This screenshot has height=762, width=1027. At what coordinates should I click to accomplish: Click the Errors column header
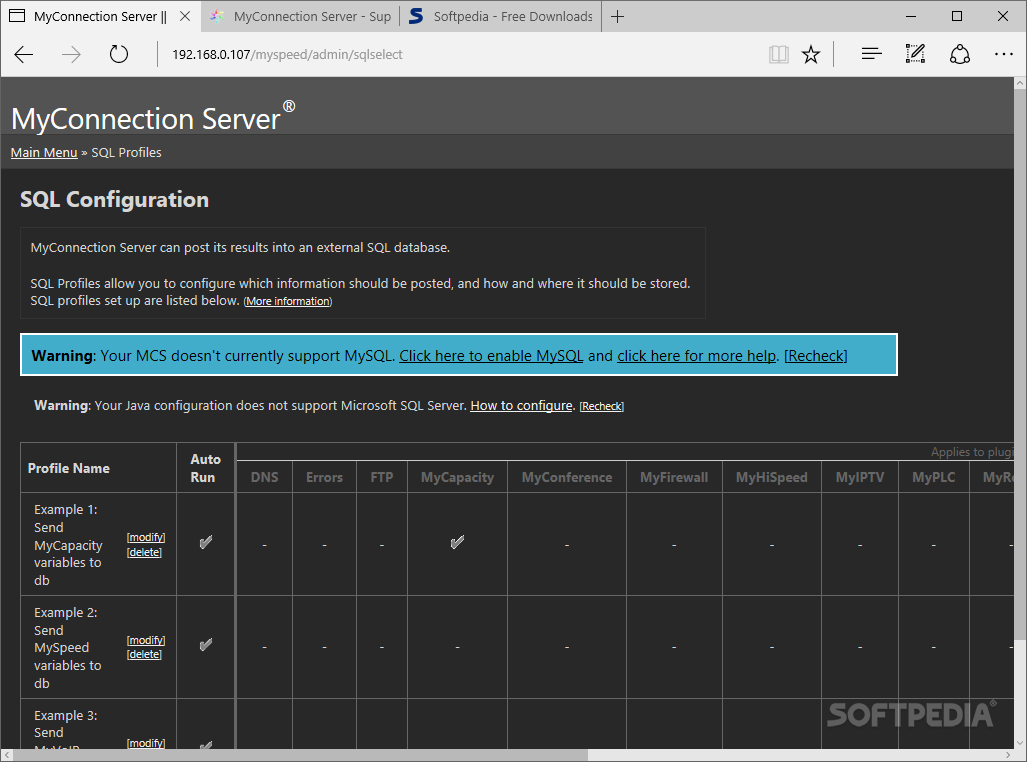tap(324, 478)
